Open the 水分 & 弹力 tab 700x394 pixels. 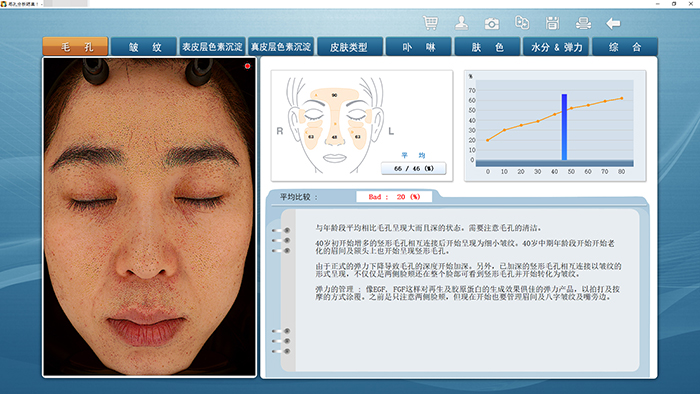click(556, 47)
